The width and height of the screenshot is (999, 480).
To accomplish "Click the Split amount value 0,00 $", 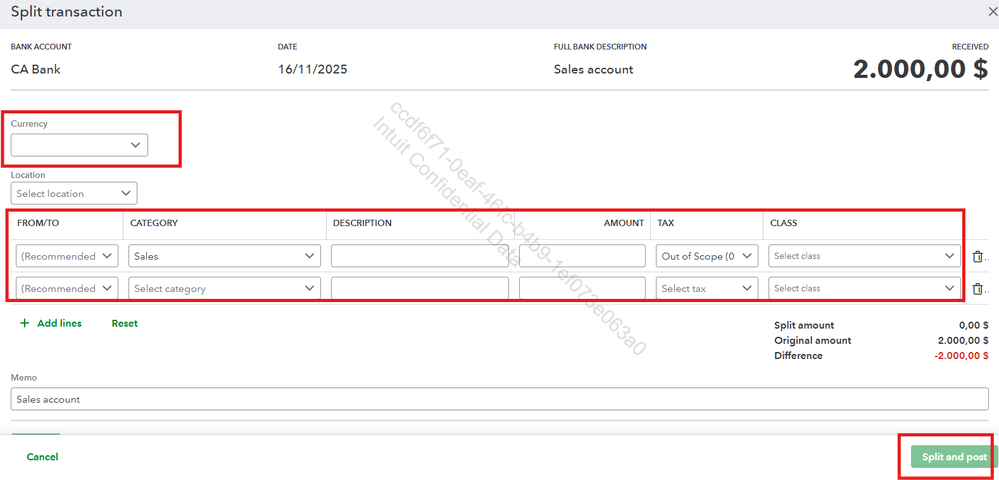I will [974, 325].
